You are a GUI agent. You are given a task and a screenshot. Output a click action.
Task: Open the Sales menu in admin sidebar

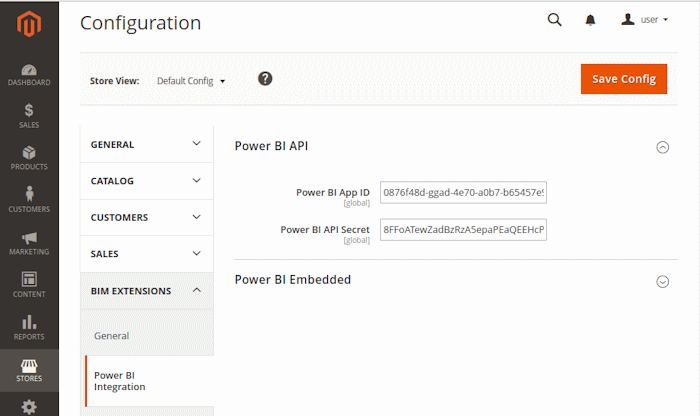point(29,116)
